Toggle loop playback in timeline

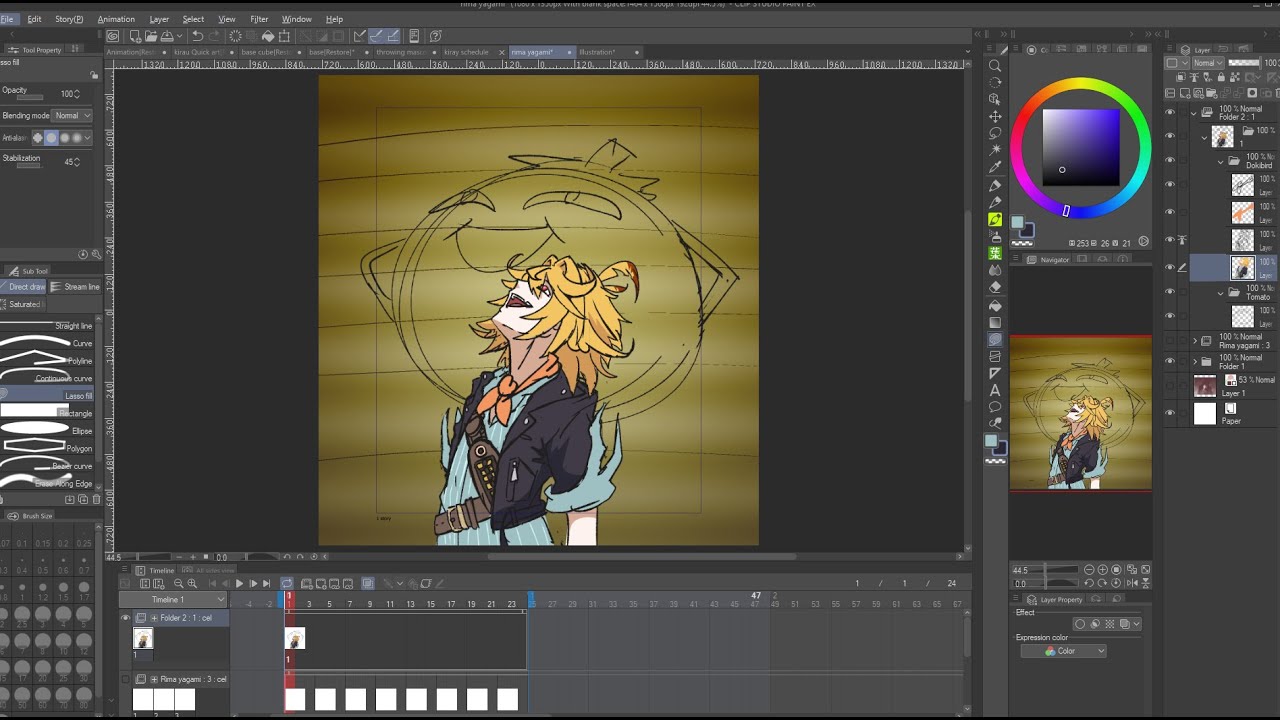(x=287, y=584)
